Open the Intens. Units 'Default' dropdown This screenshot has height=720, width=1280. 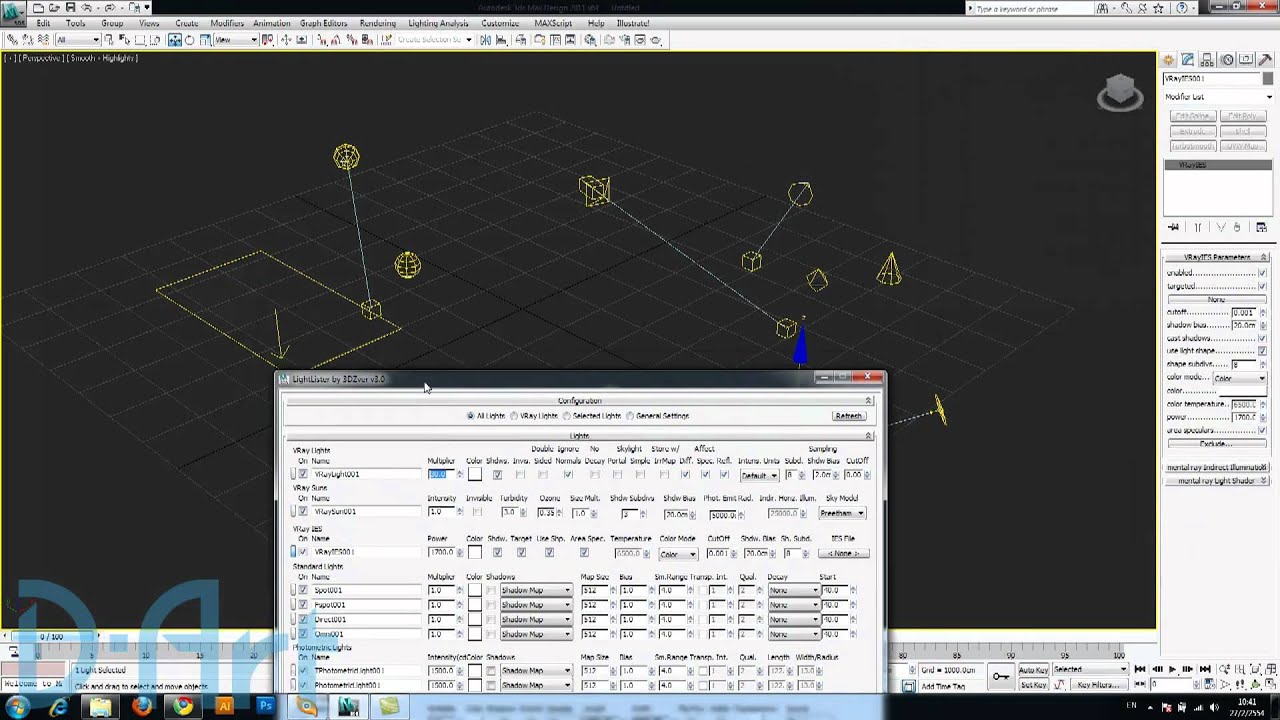click(759, 476)
